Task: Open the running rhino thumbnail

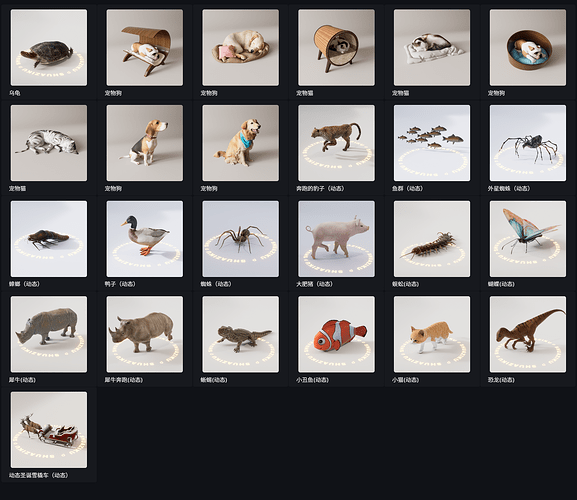Action: pyautogui.click(x=145, y=334)
